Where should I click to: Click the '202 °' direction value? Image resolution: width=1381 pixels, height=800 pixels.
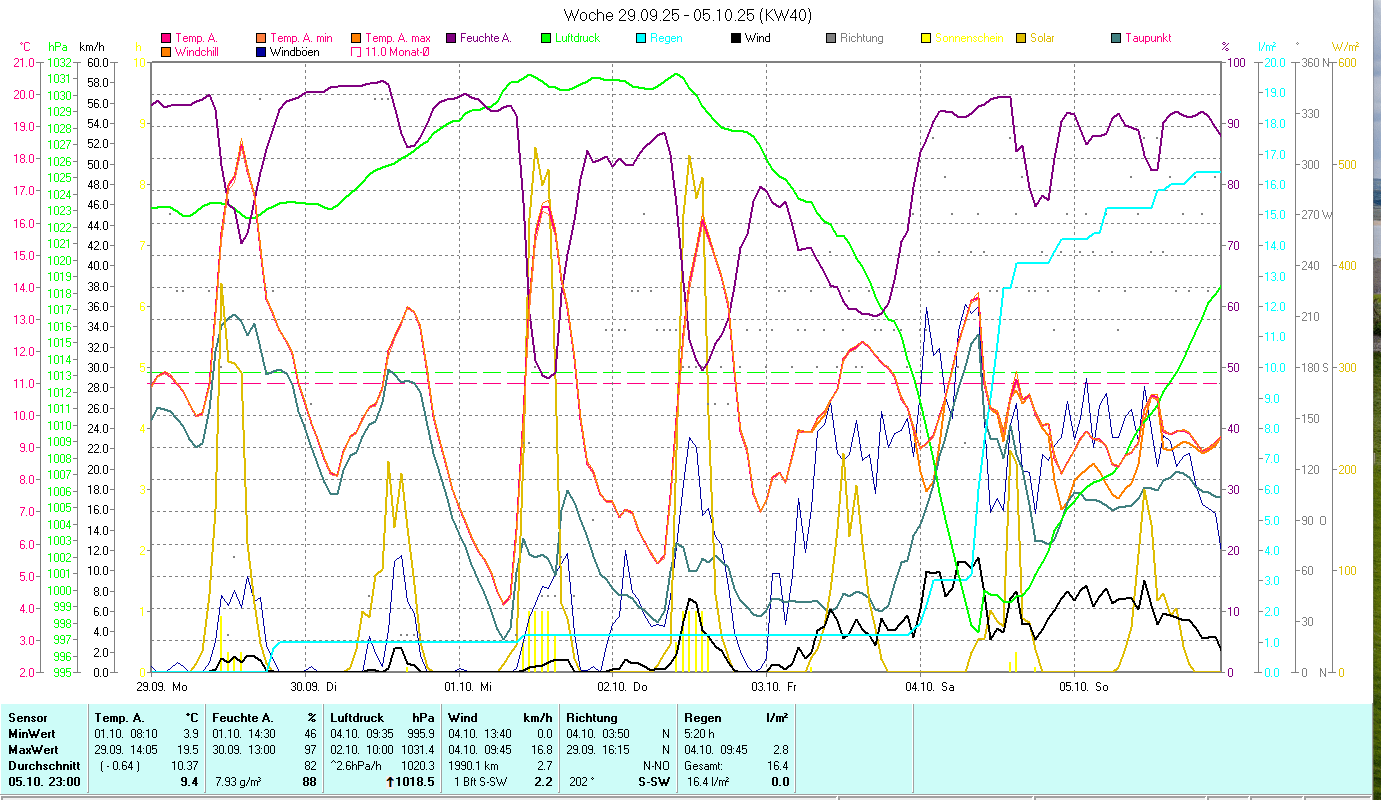[x=581, y=782]
